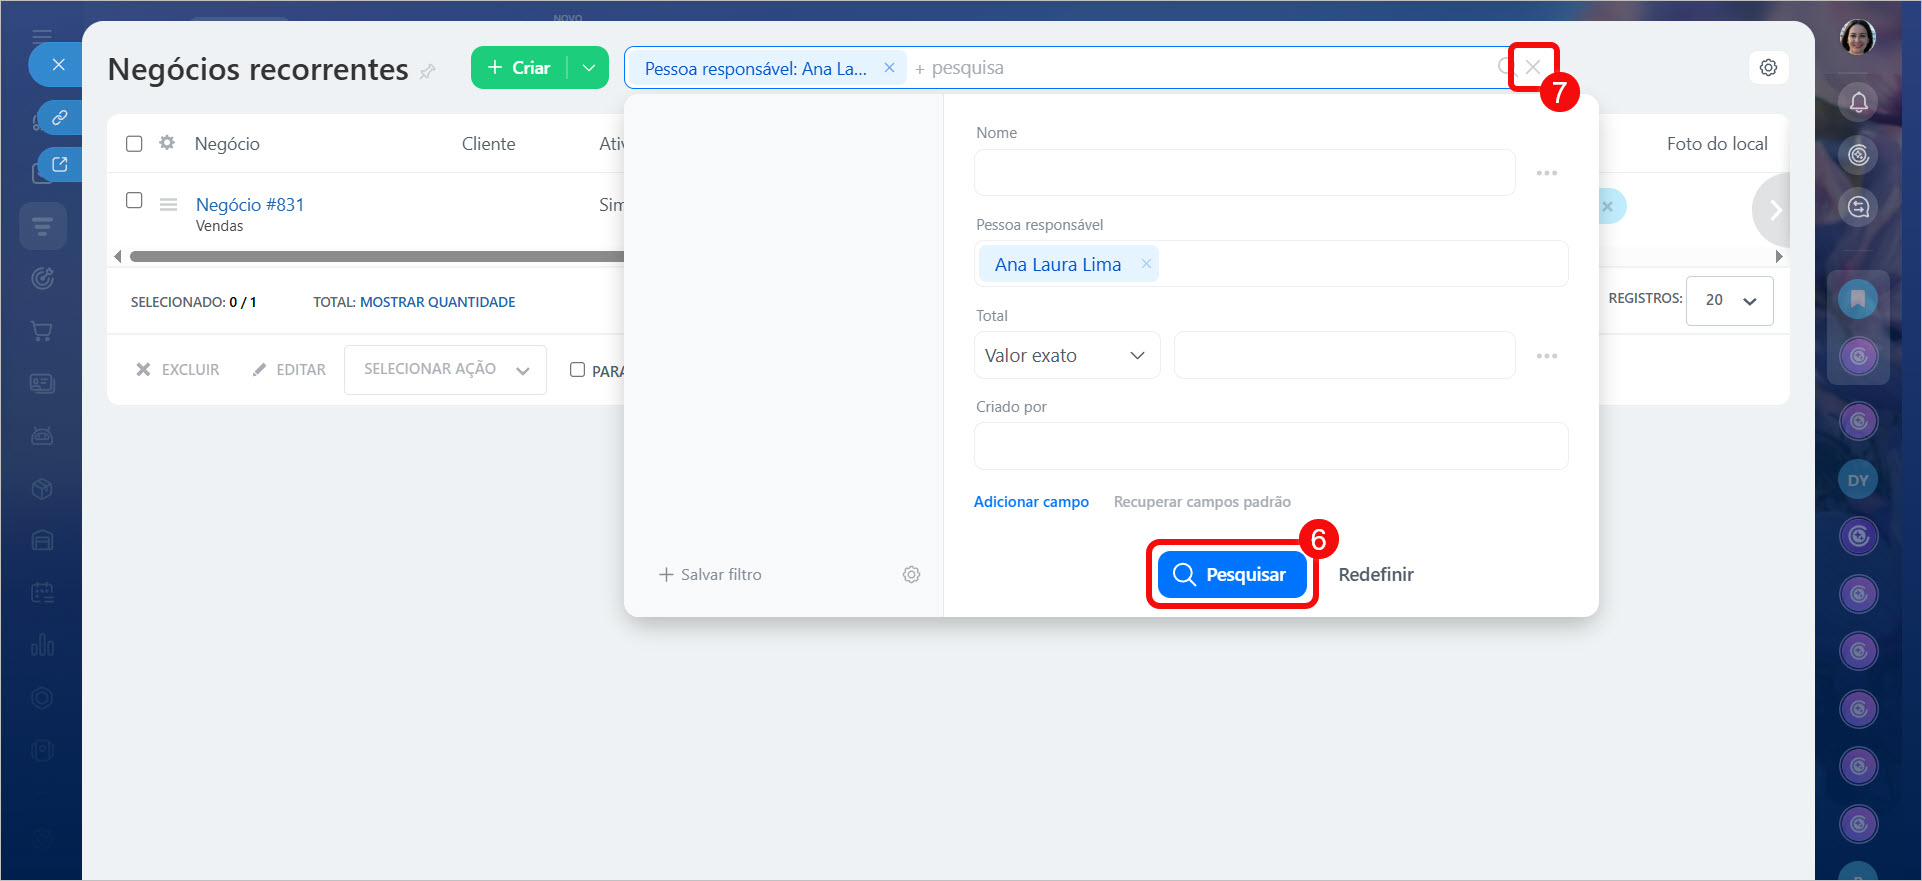The width and height of the screenshot is (1922, 881).
Task: Toggle the select all rows checkbox
Action: pos(134,144)
